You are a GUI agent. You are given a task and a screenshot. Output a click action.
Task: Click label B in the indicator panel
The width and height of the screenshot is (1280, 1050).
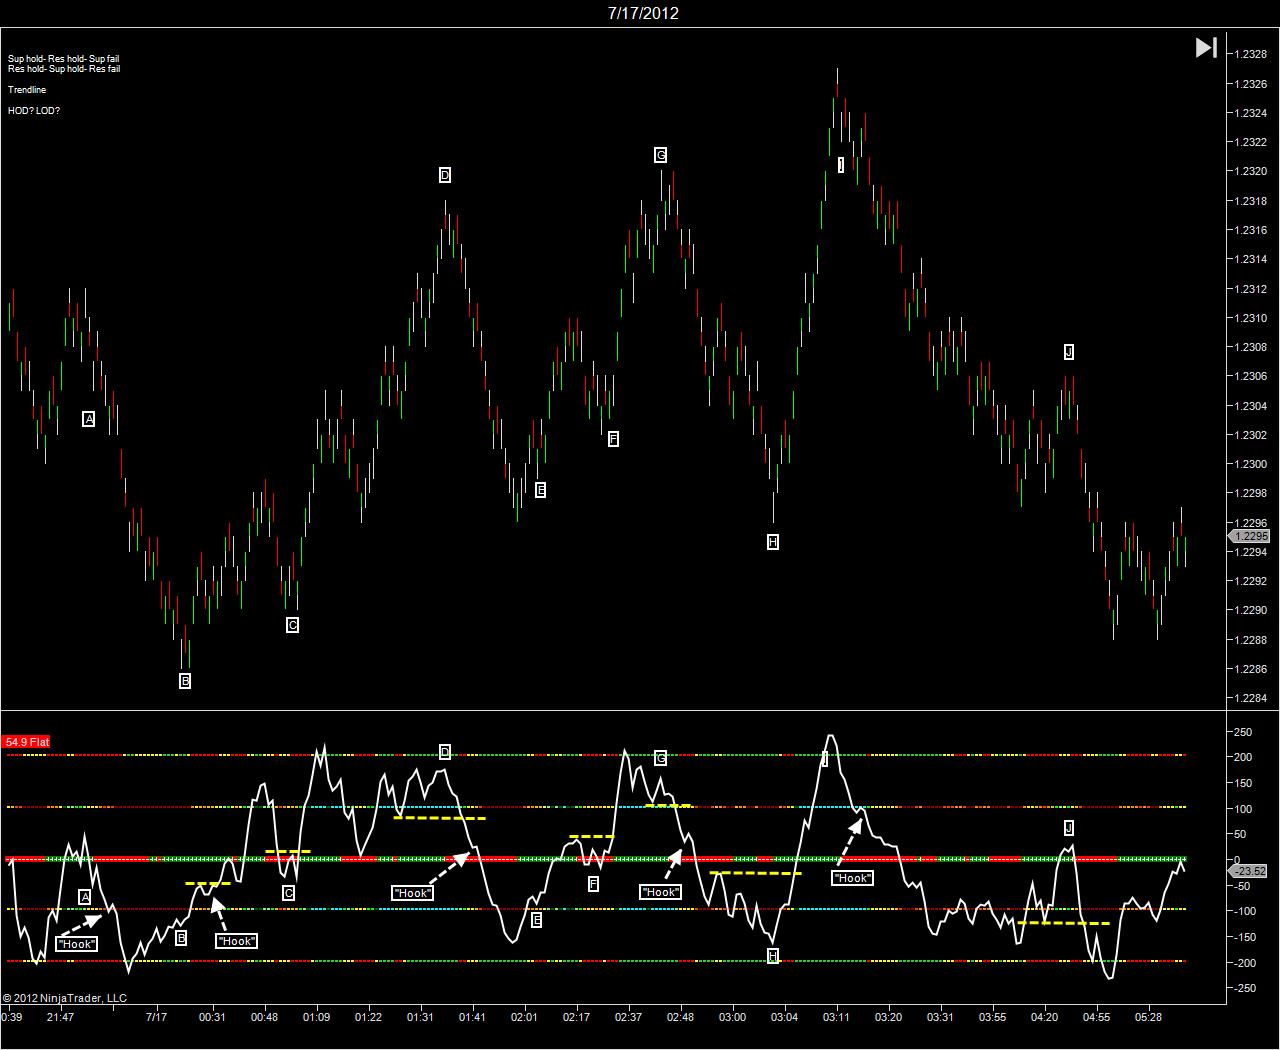(181, 938)
